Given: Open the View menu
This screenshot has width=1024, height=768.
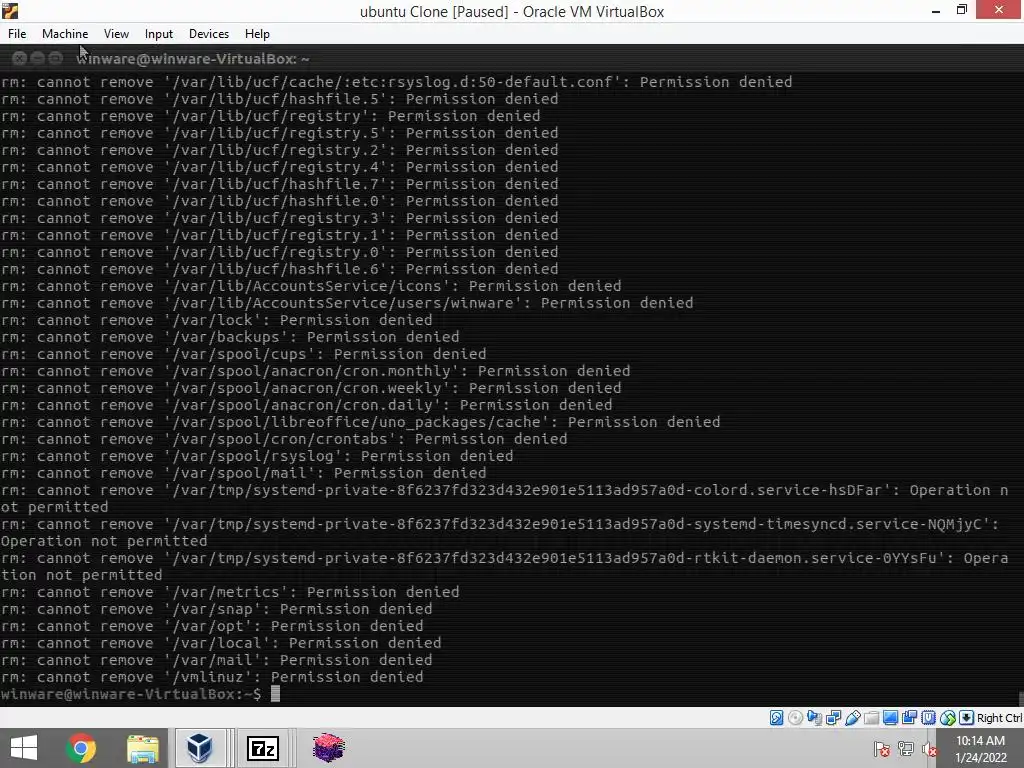Looking at the screenshot, I should pyautogui.click(x=116, y=34).
